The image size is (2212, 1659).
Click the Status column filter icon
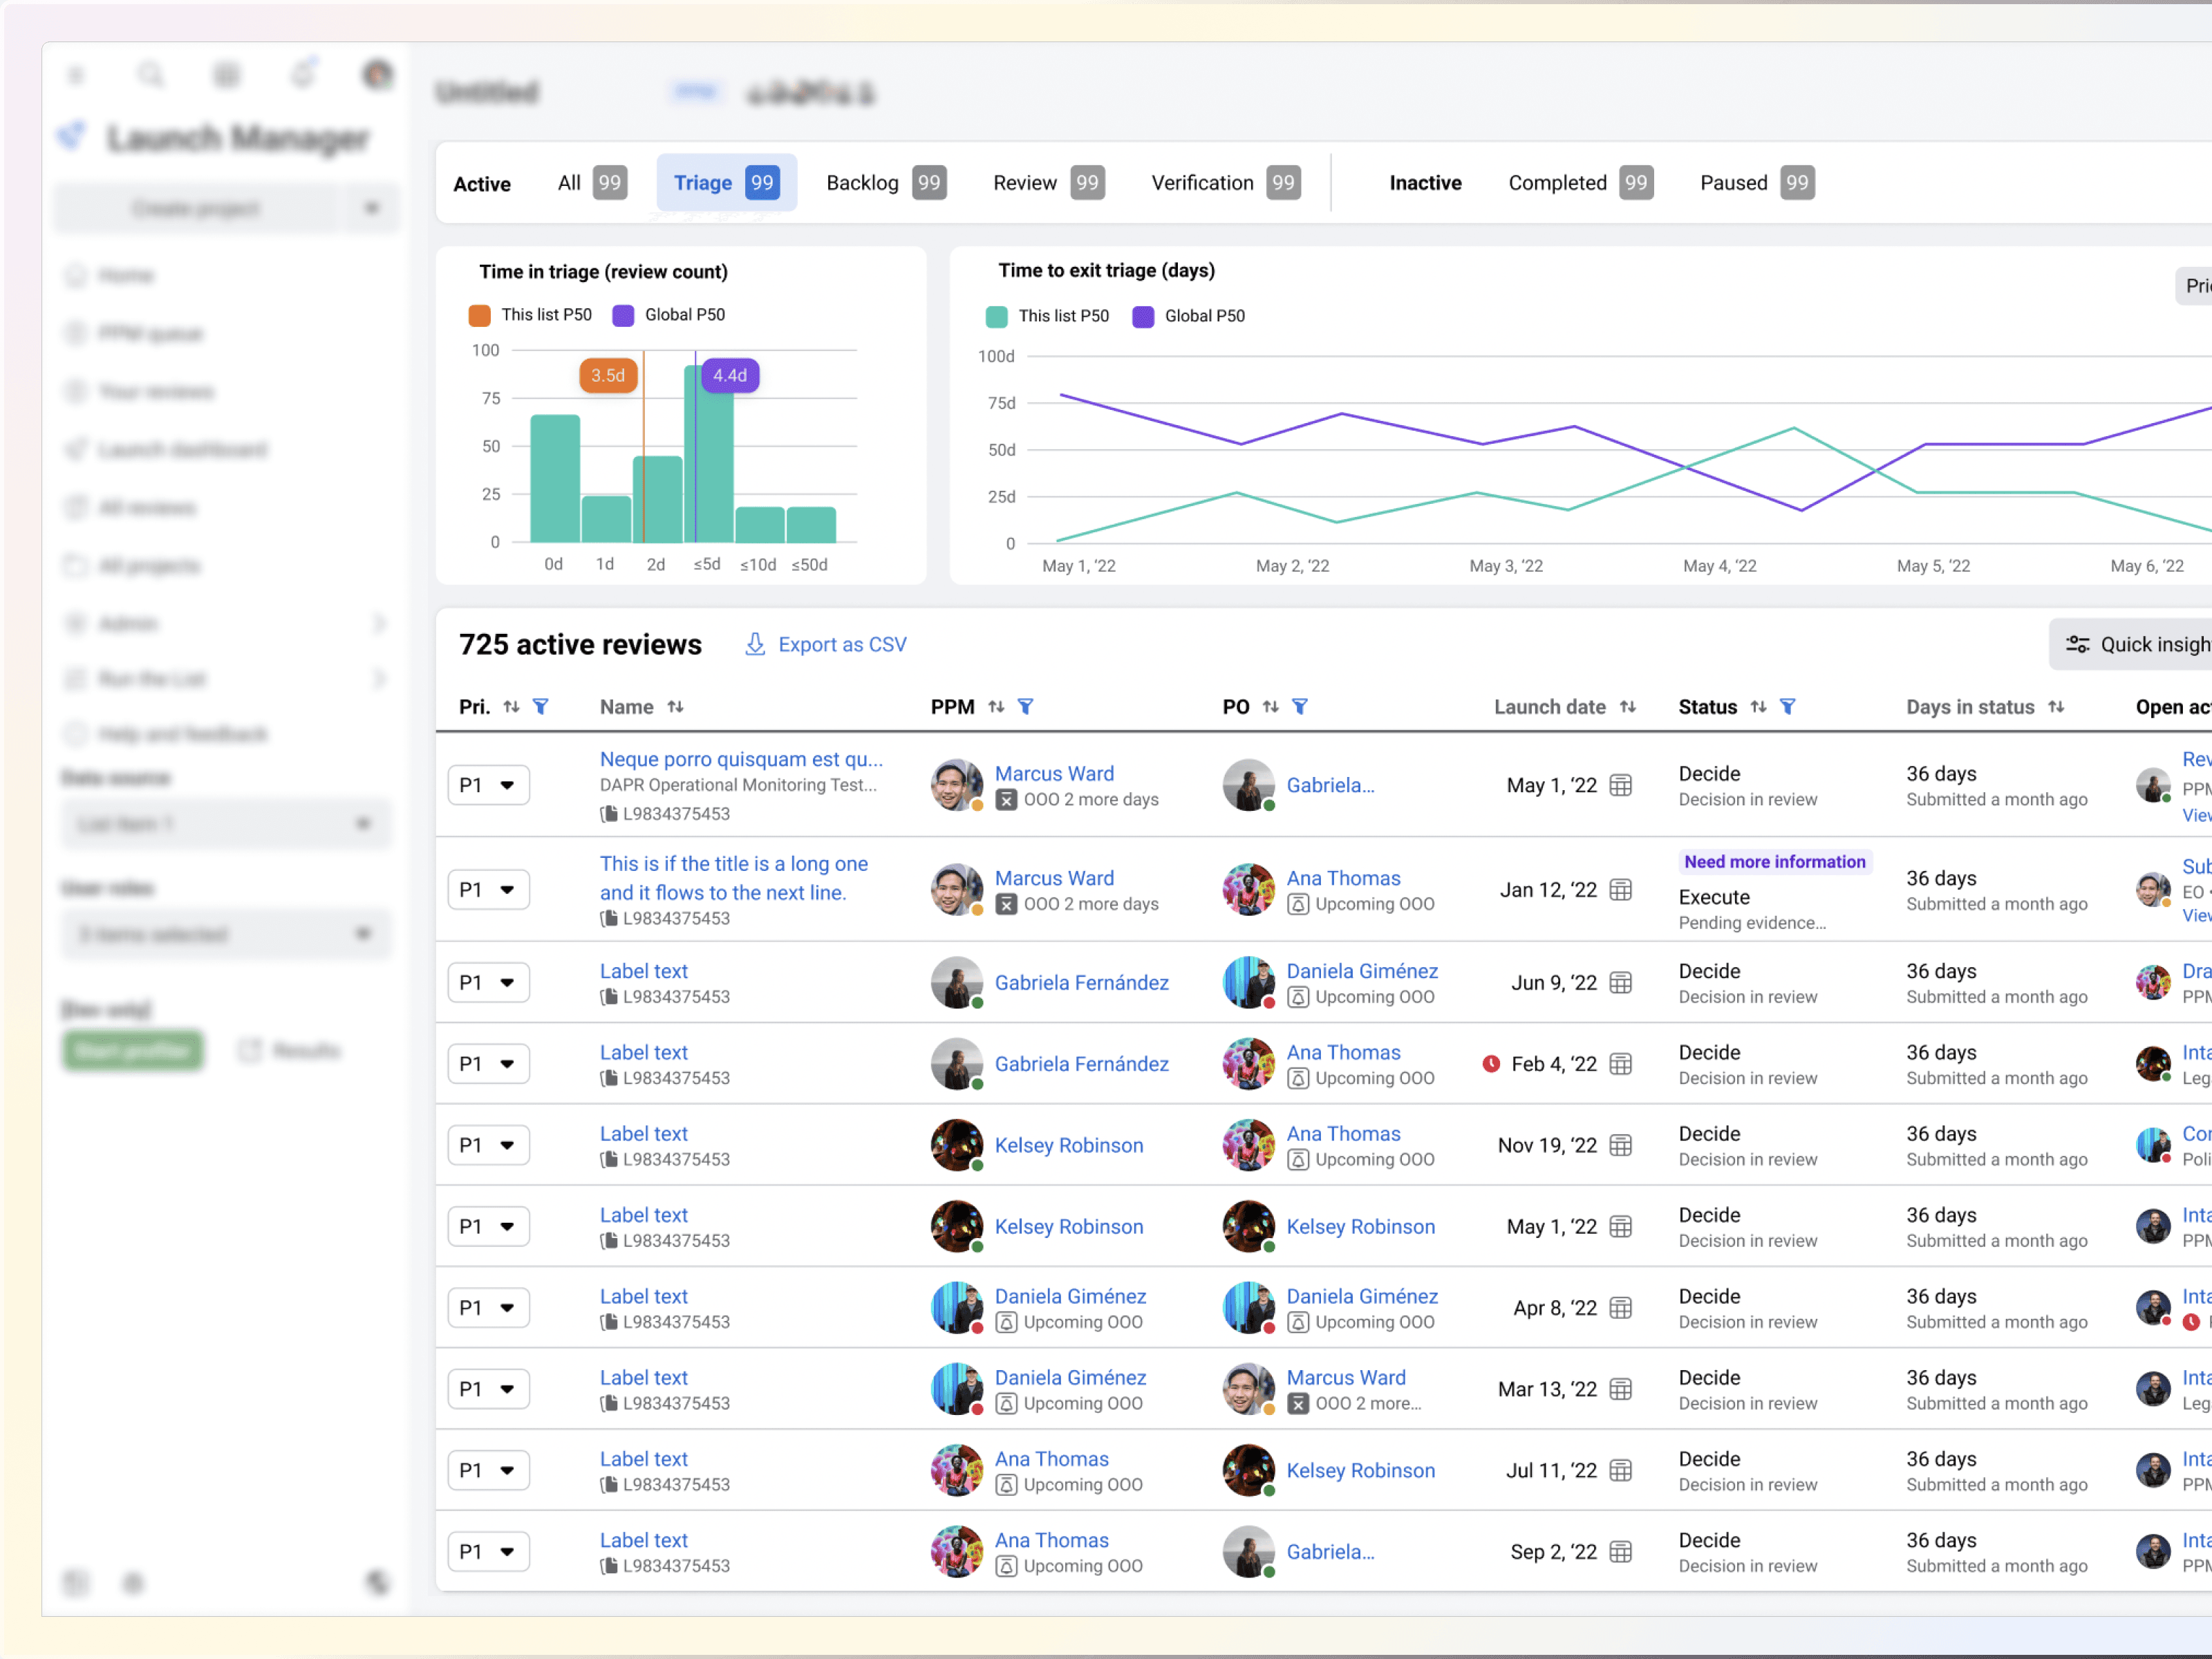(1787, 707)
